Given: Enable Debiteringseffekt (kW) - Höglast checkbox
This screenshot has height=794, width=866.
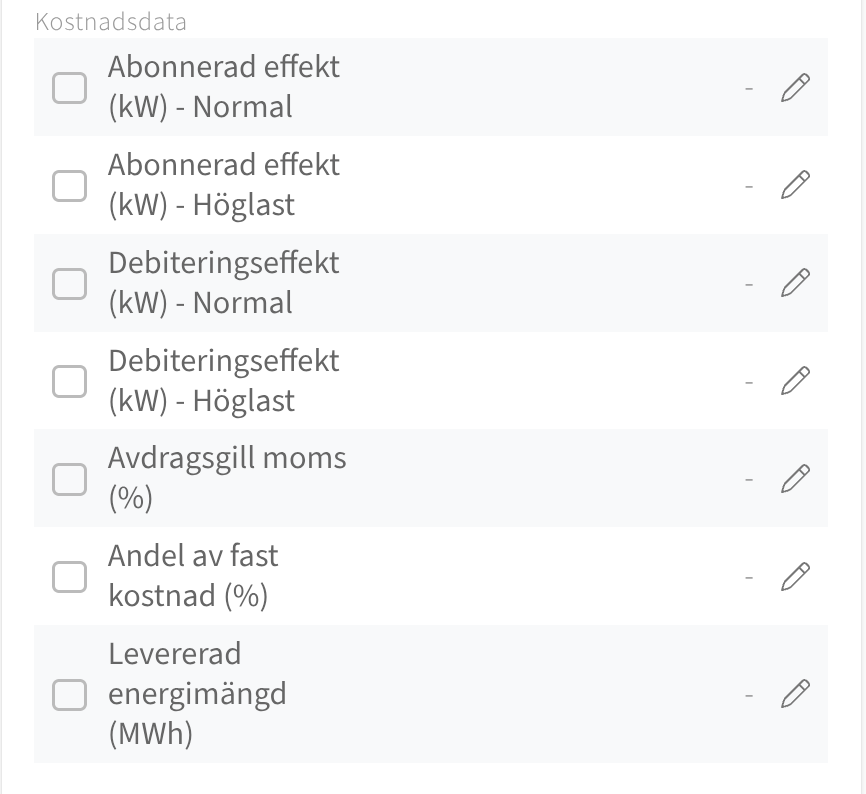Looking at the screenshot, I should tap(69, 381).
